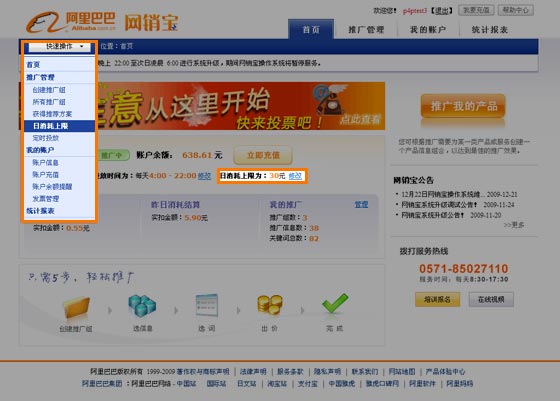Viewport: 560px width, 401px height.
Task: Open 网站地图 footer link
Action: pos(402,372)
